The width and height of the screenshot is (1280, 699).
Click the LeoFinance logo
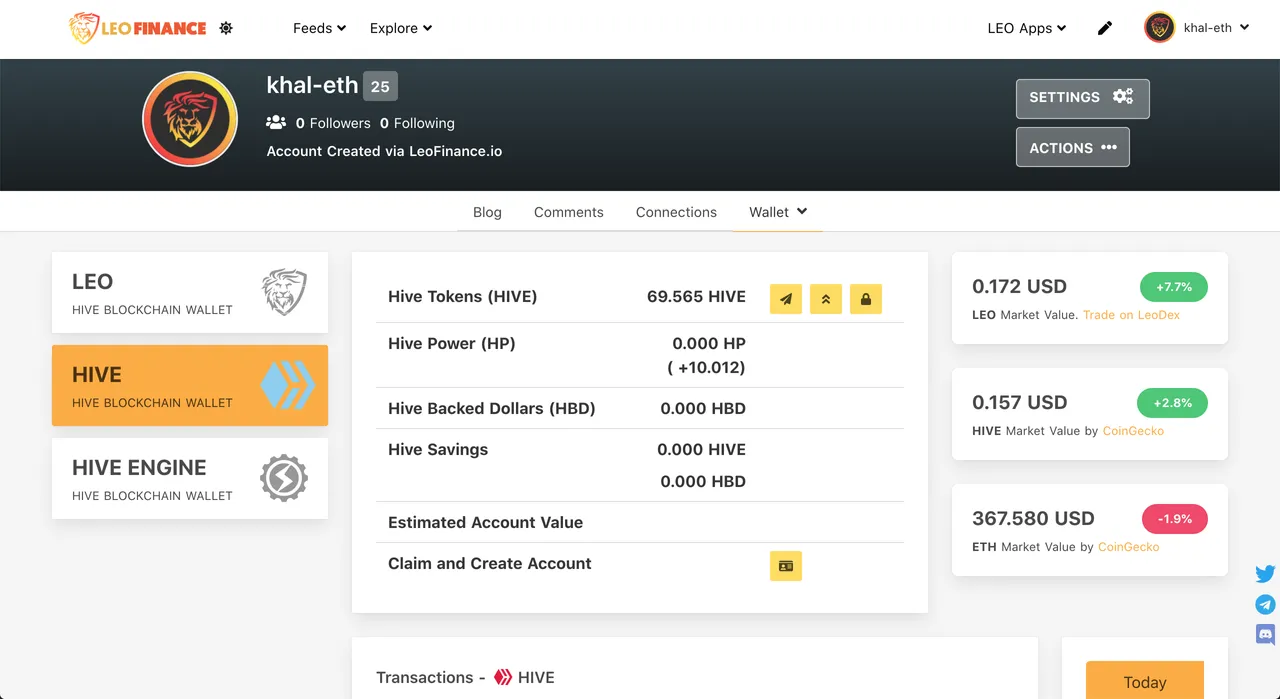click(138, 28)
